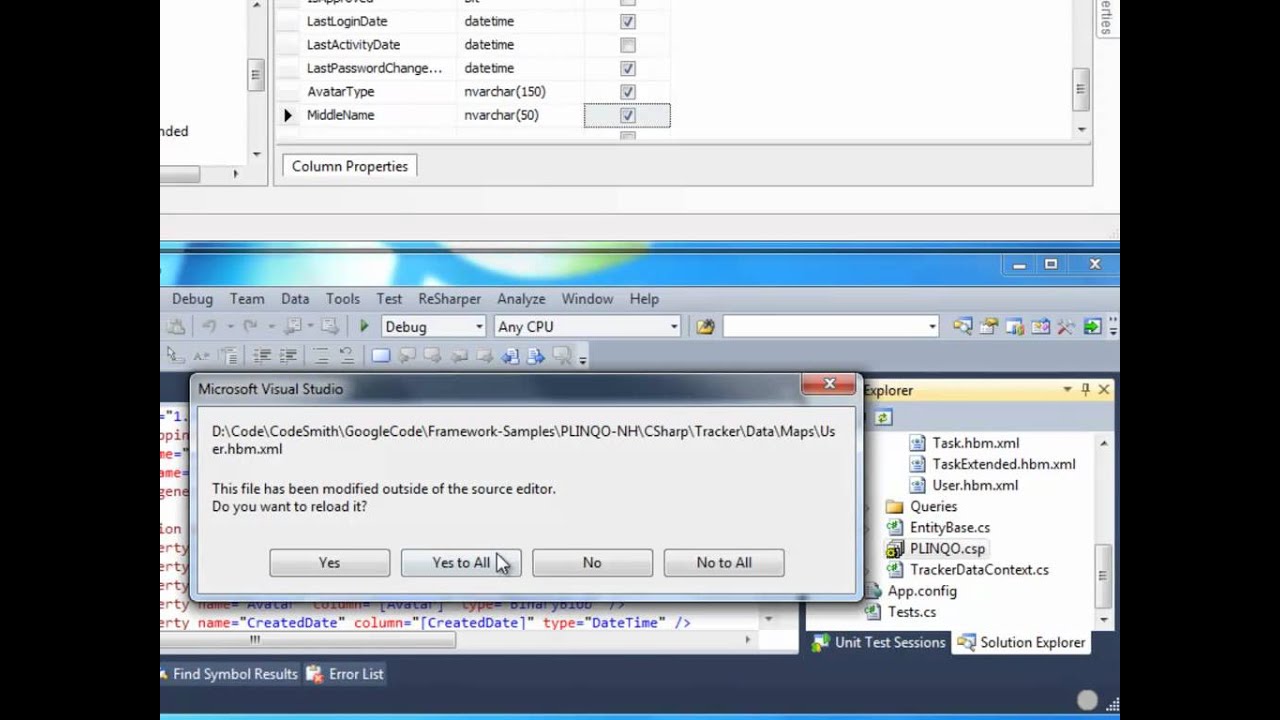The height and width of the screenshot is (720, 1280).
Task: Open the Properties Window toolbar icon
Action: [988, 326]
